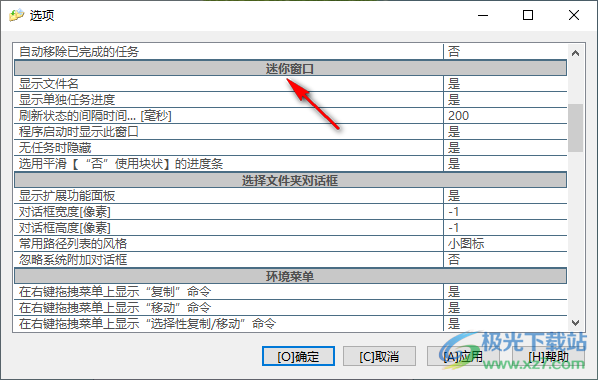Image resolution: width=598 pixels, height=380 pixels.
Task: Select the 环境菜单 section header
Action: coord(291,276)
